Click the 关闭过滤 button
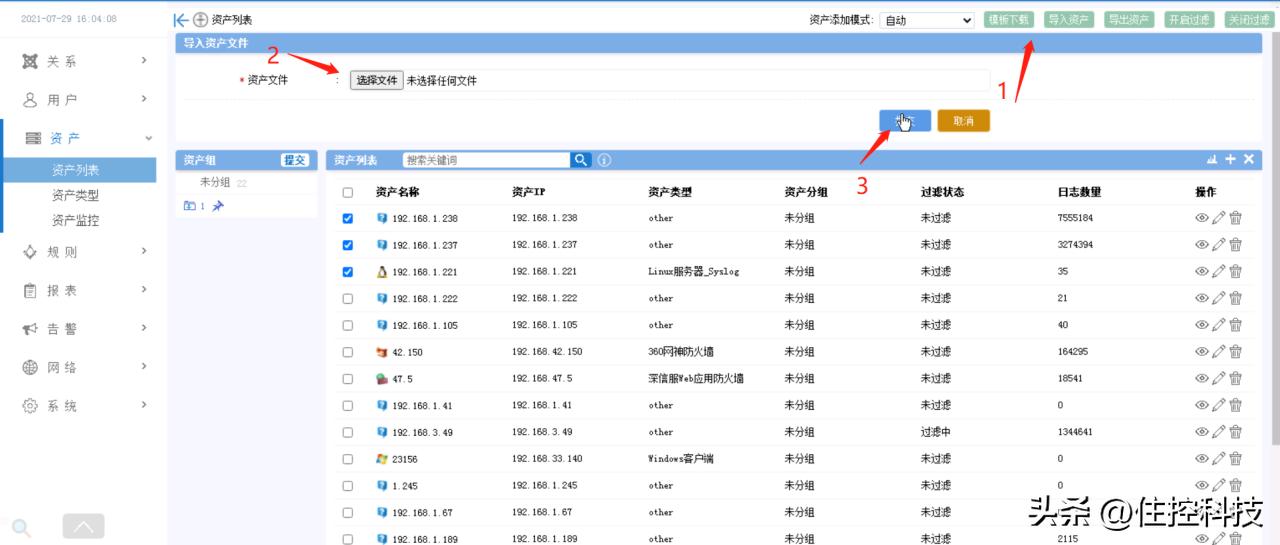1280x545 pixels. [1249, 19]
